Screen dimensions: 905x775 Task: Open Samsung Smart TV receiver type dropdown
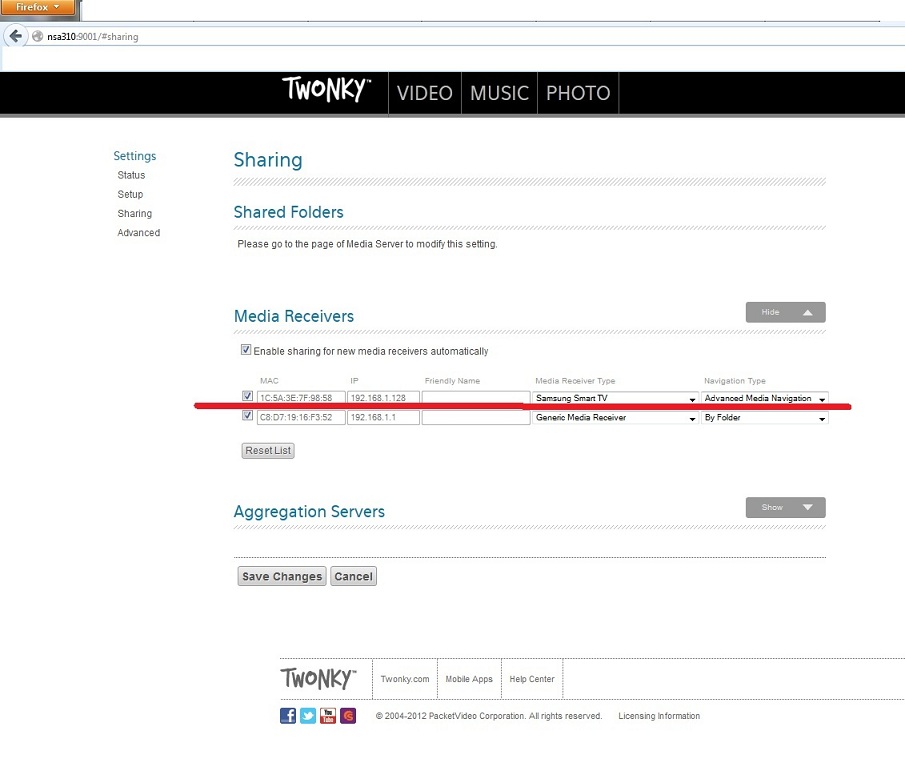point(615,398)
